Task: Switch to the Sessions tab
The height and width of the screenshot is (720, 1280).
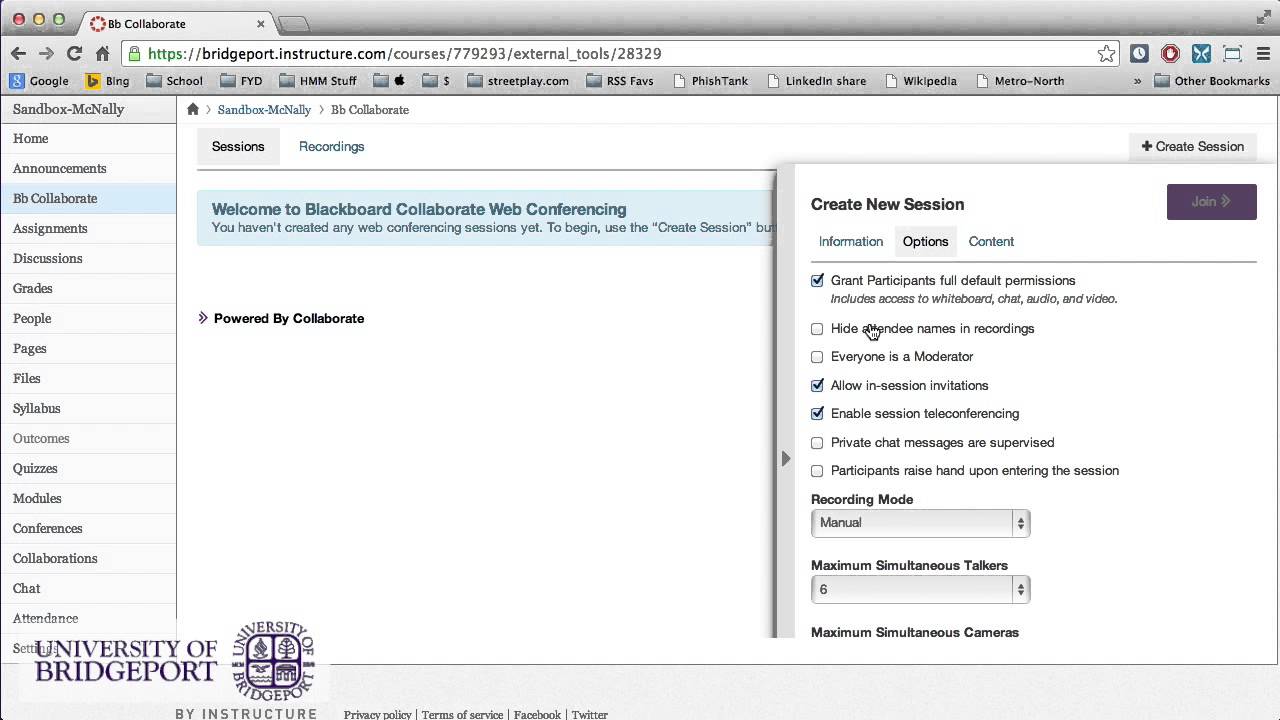Action: point(238,147)
